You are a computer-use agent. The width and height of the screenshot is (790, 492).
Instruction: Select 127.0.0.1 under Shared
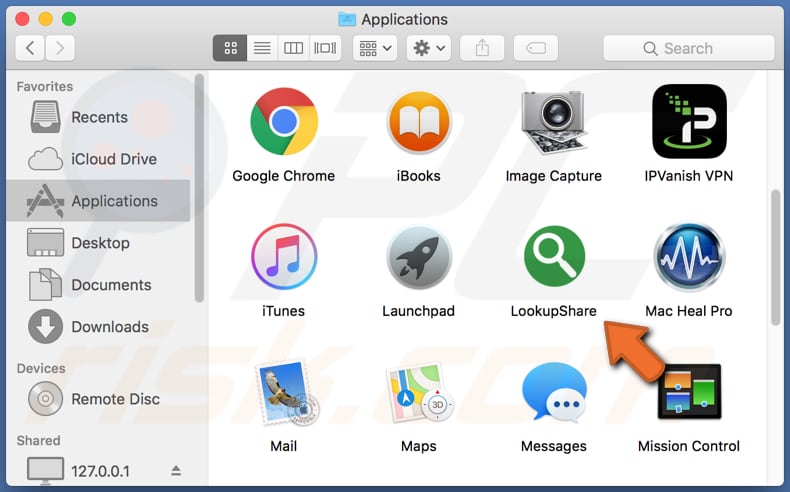pyautogui.click(x=99, y=471)
